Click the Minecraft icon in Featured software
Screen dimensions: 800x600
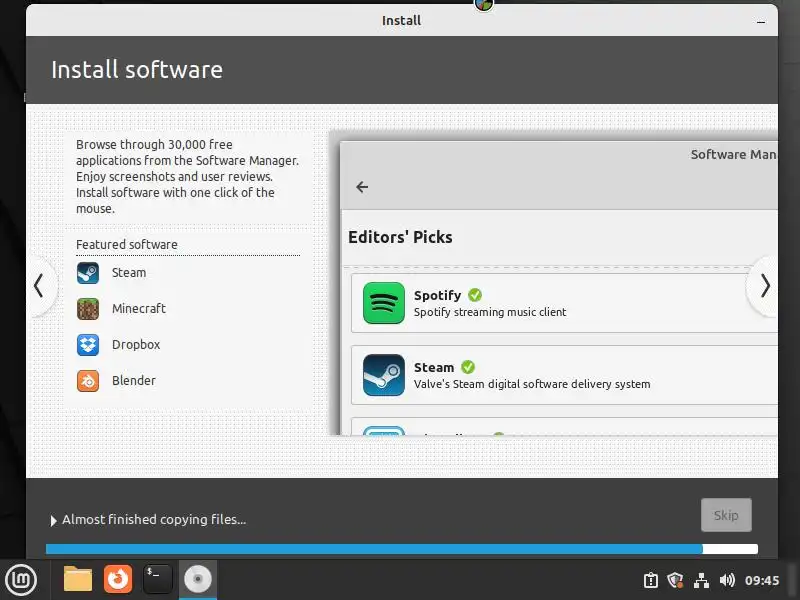point(88,309)
